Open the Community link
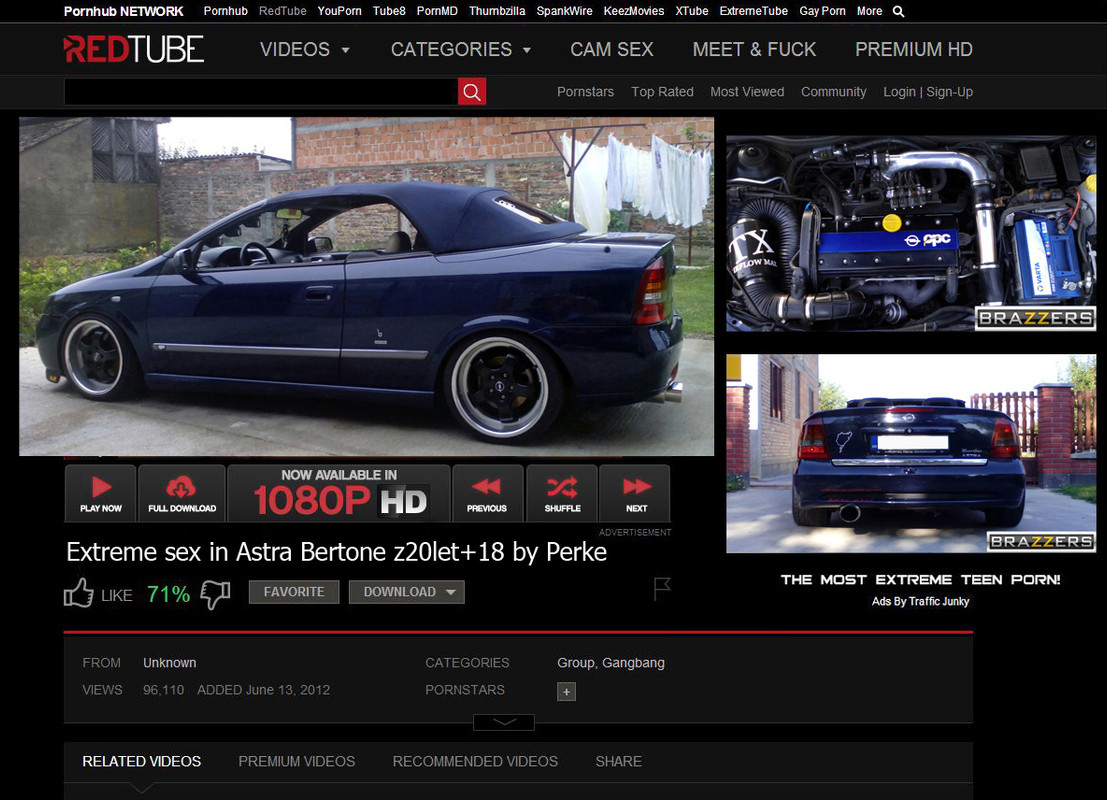1107x800 pixels. pos(833,92)
